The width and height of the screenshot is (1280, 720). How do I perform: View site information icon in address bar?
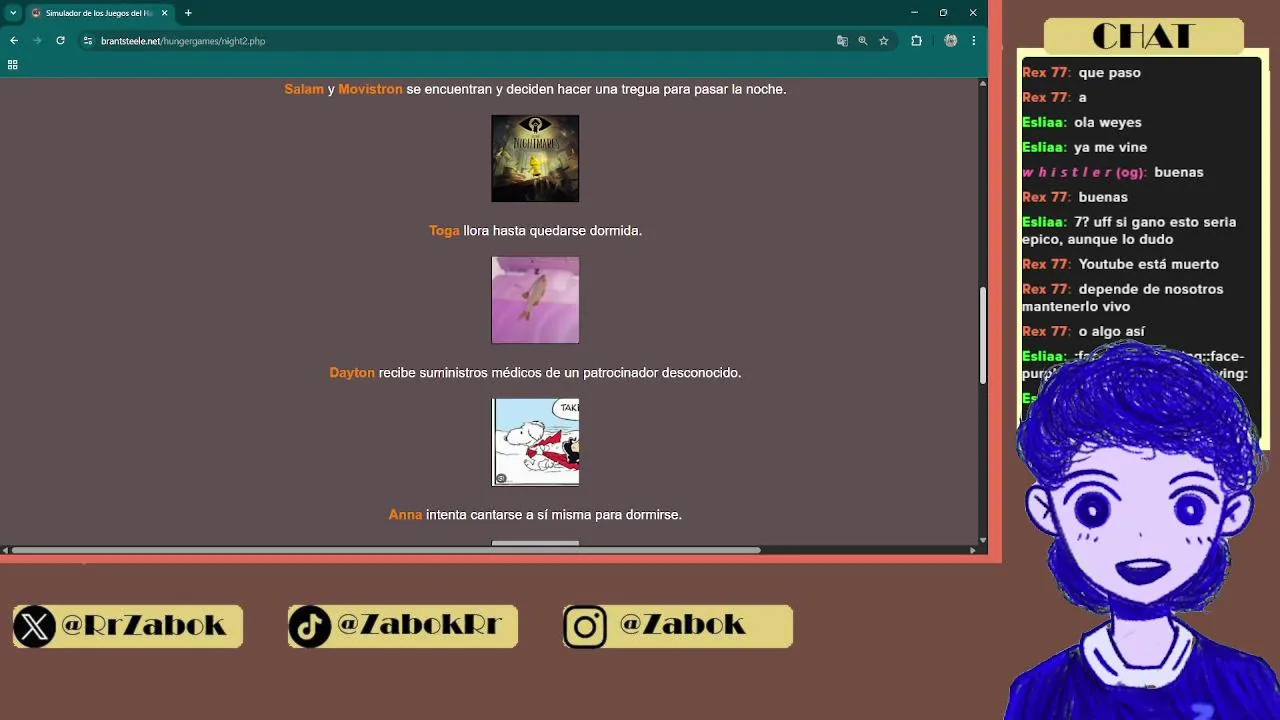[88, 41]
